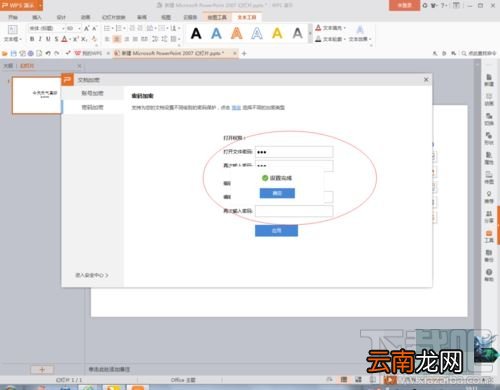
Task: Switch to the My WPS document tab
Action: point(88,53)
